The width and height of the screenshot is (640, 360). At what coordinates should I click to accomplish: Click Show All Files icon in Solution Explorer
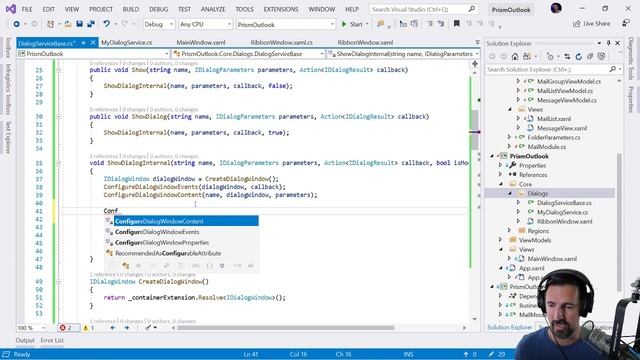point(601,56)
